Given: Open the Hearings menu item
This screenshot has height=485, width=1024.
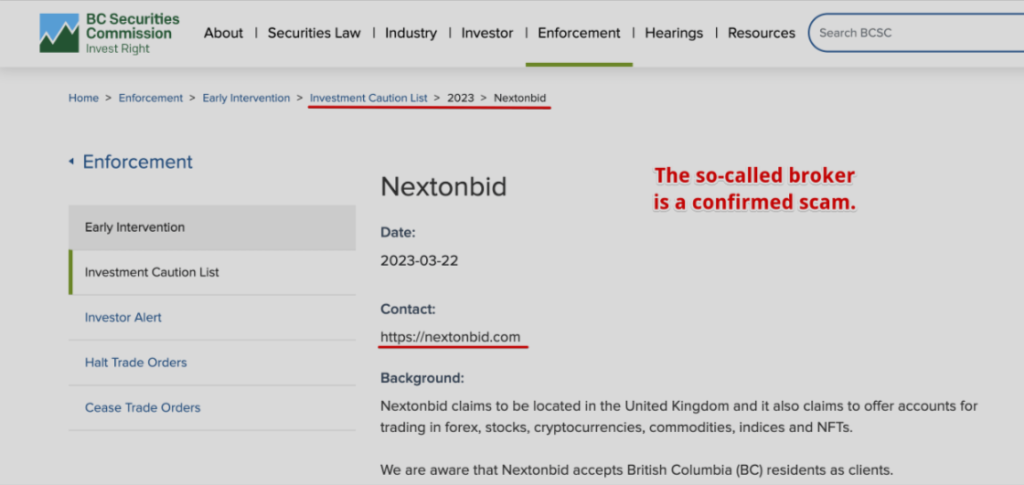Looking at the screenshot, I should [x=674, y=33].
